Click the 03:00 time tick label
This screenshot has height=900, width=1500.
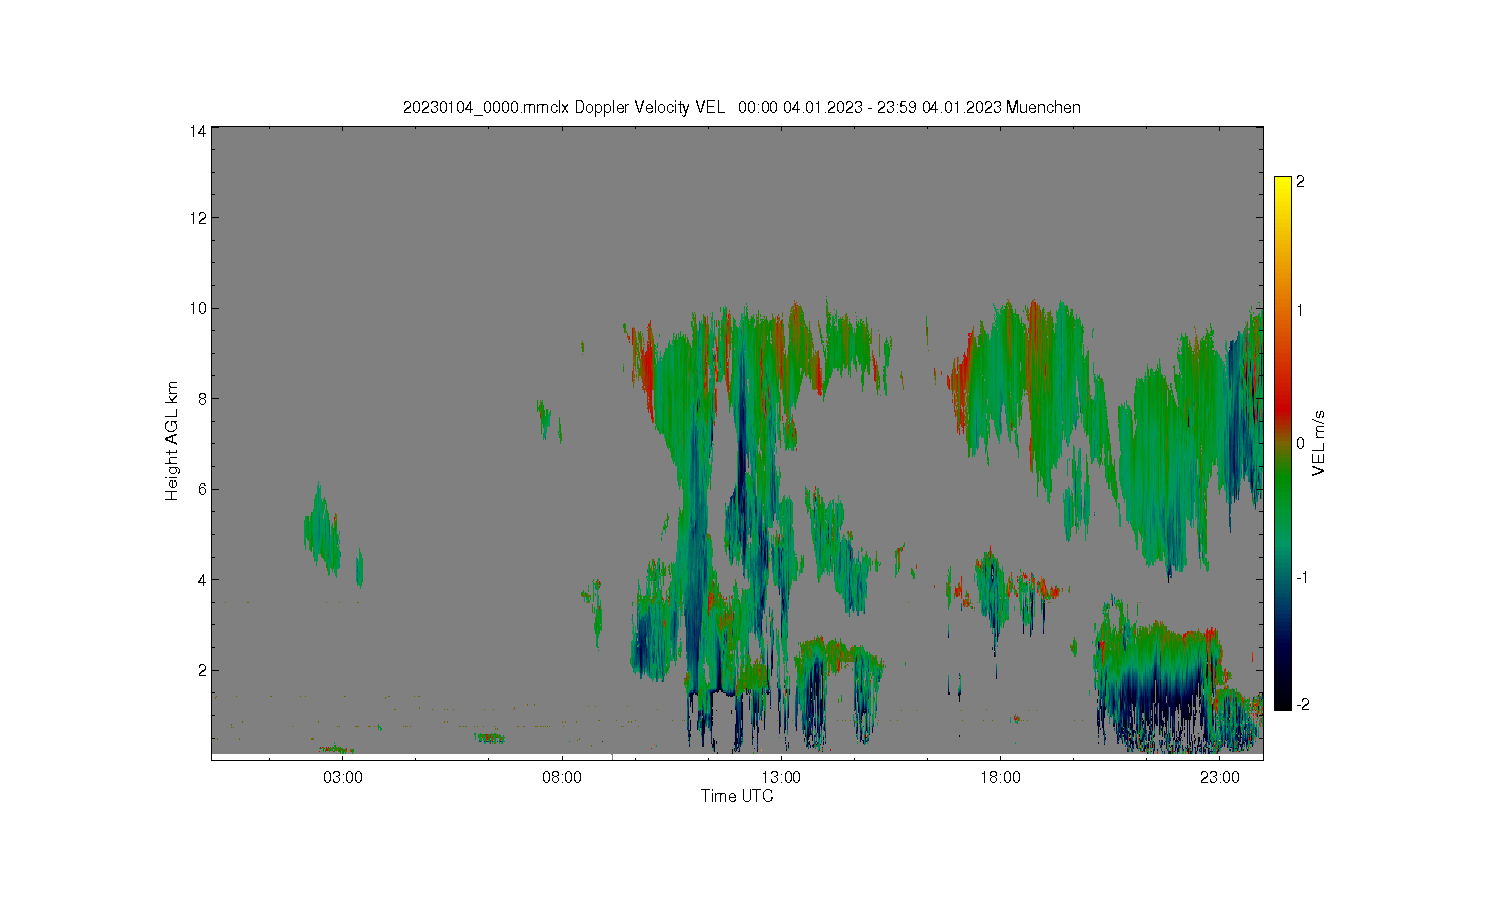(343, 777)
